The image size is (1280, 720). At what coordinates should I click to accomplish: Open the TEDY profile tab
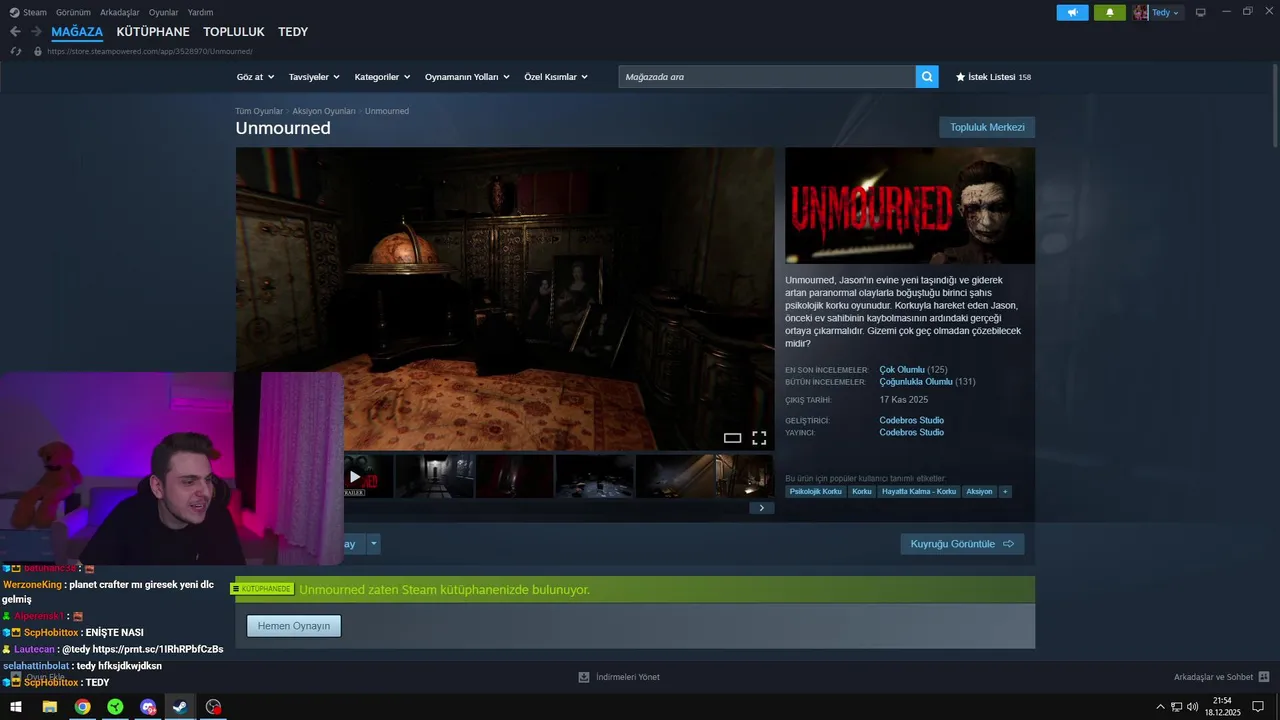(293, 32)
